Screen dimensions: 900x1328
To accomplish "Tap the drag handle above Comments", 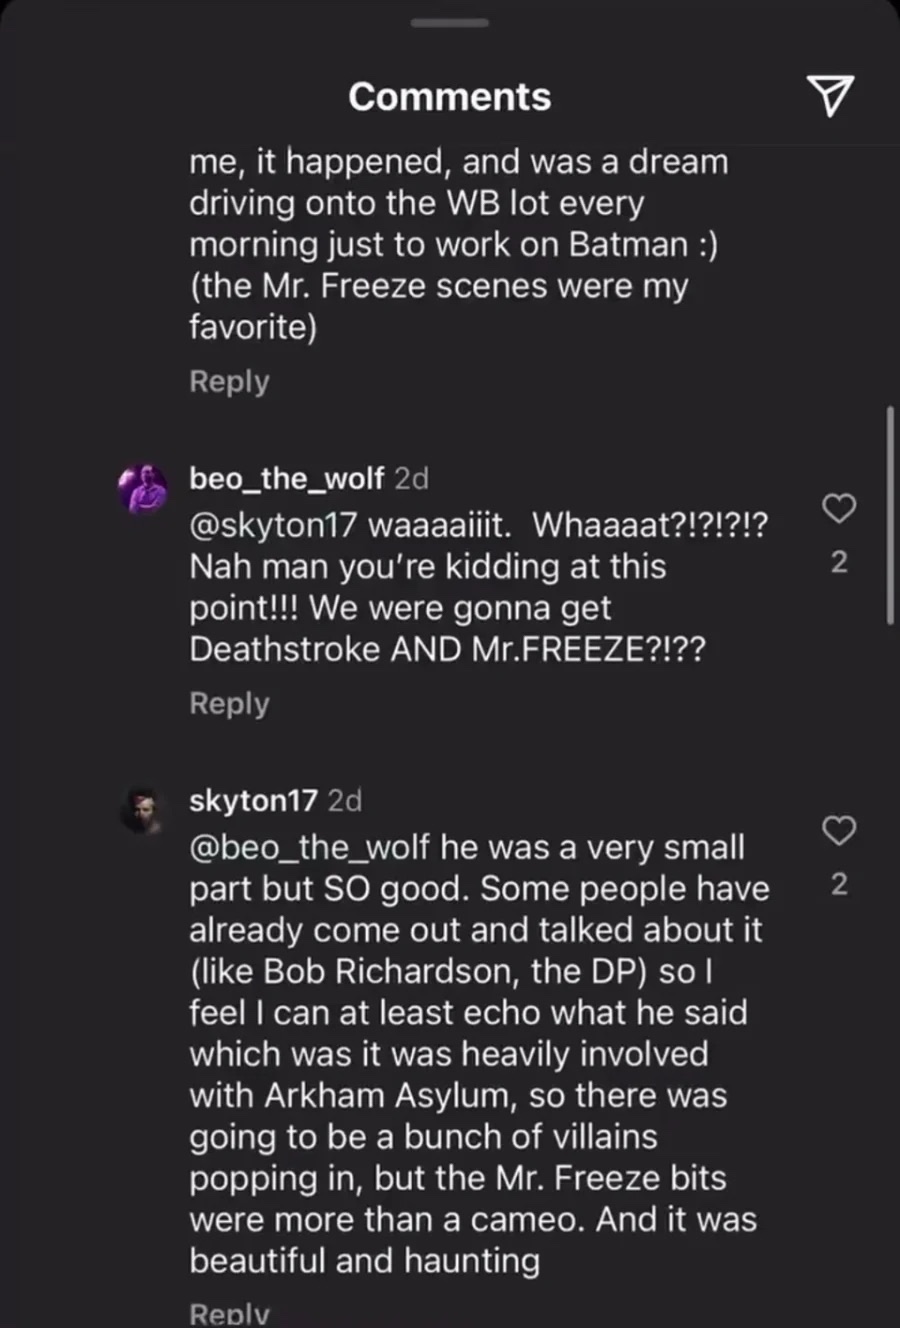I will (450, 22).
